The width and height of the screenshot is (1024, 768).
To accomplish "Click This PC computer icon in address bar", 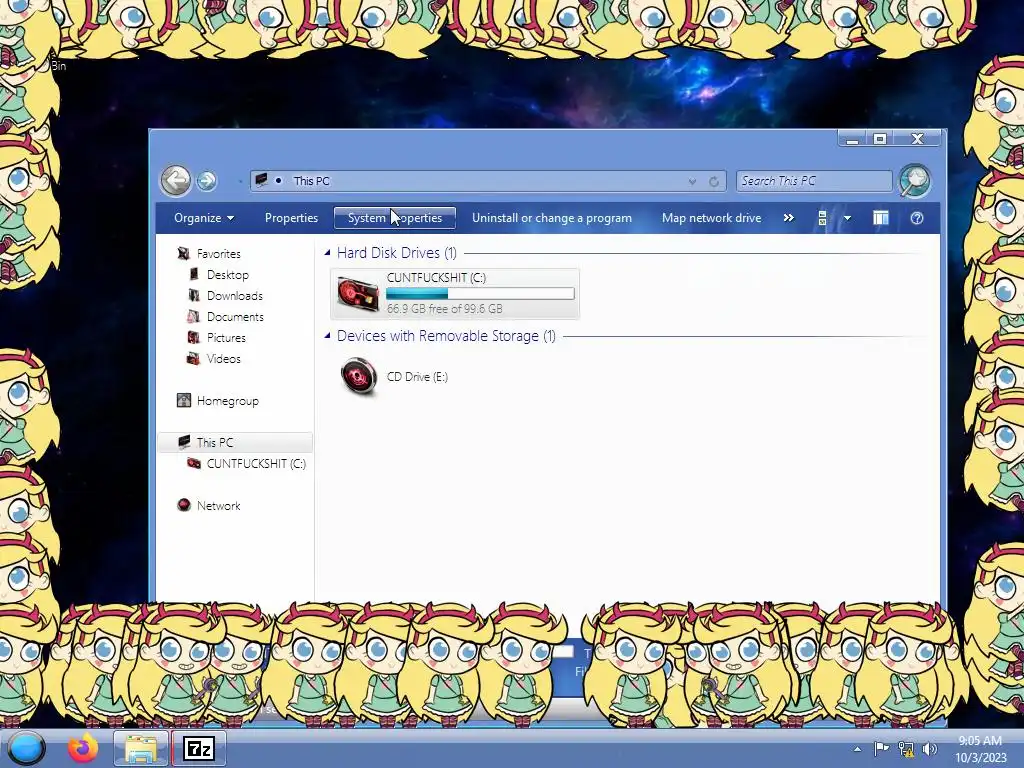I will point(261,180).
